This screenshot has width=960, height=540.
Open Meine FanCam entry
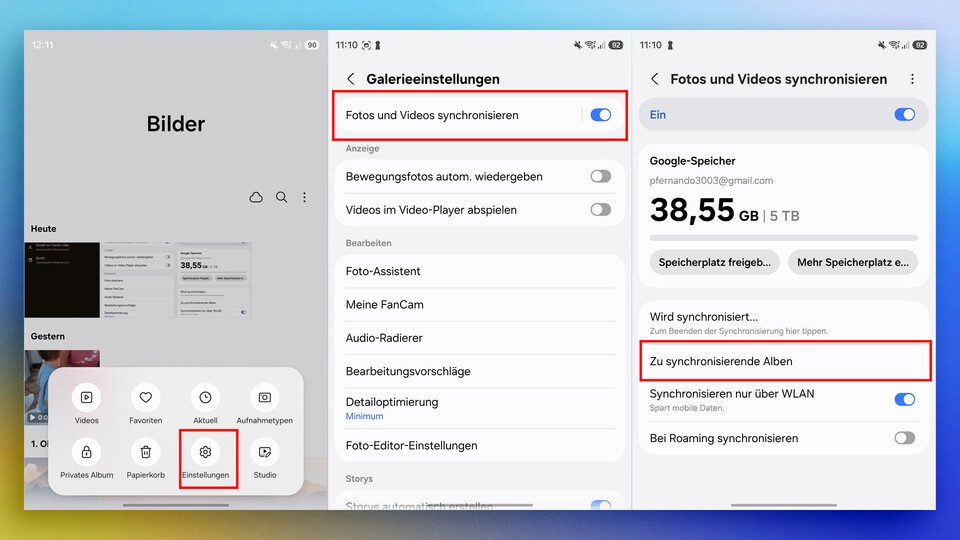[x=480, y=304]
